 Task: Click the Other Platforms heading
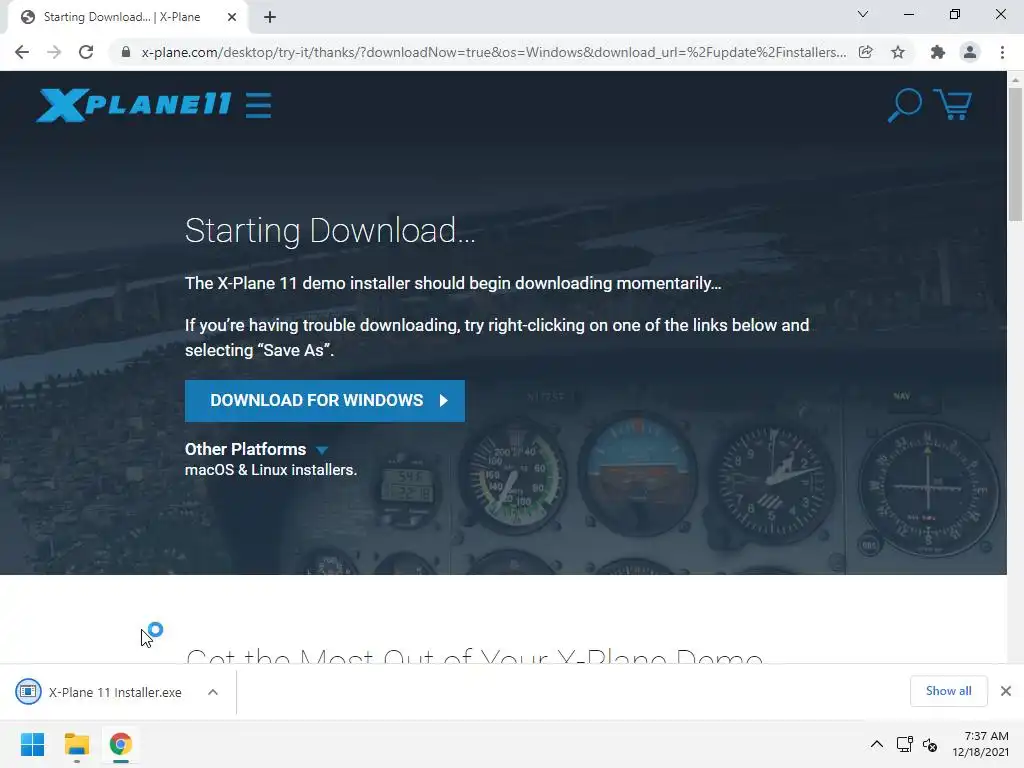coord(245,449)
